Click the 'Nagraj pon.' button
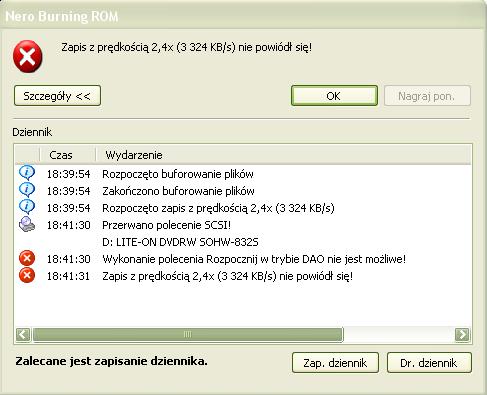487x395 pixels. (427, 96)
